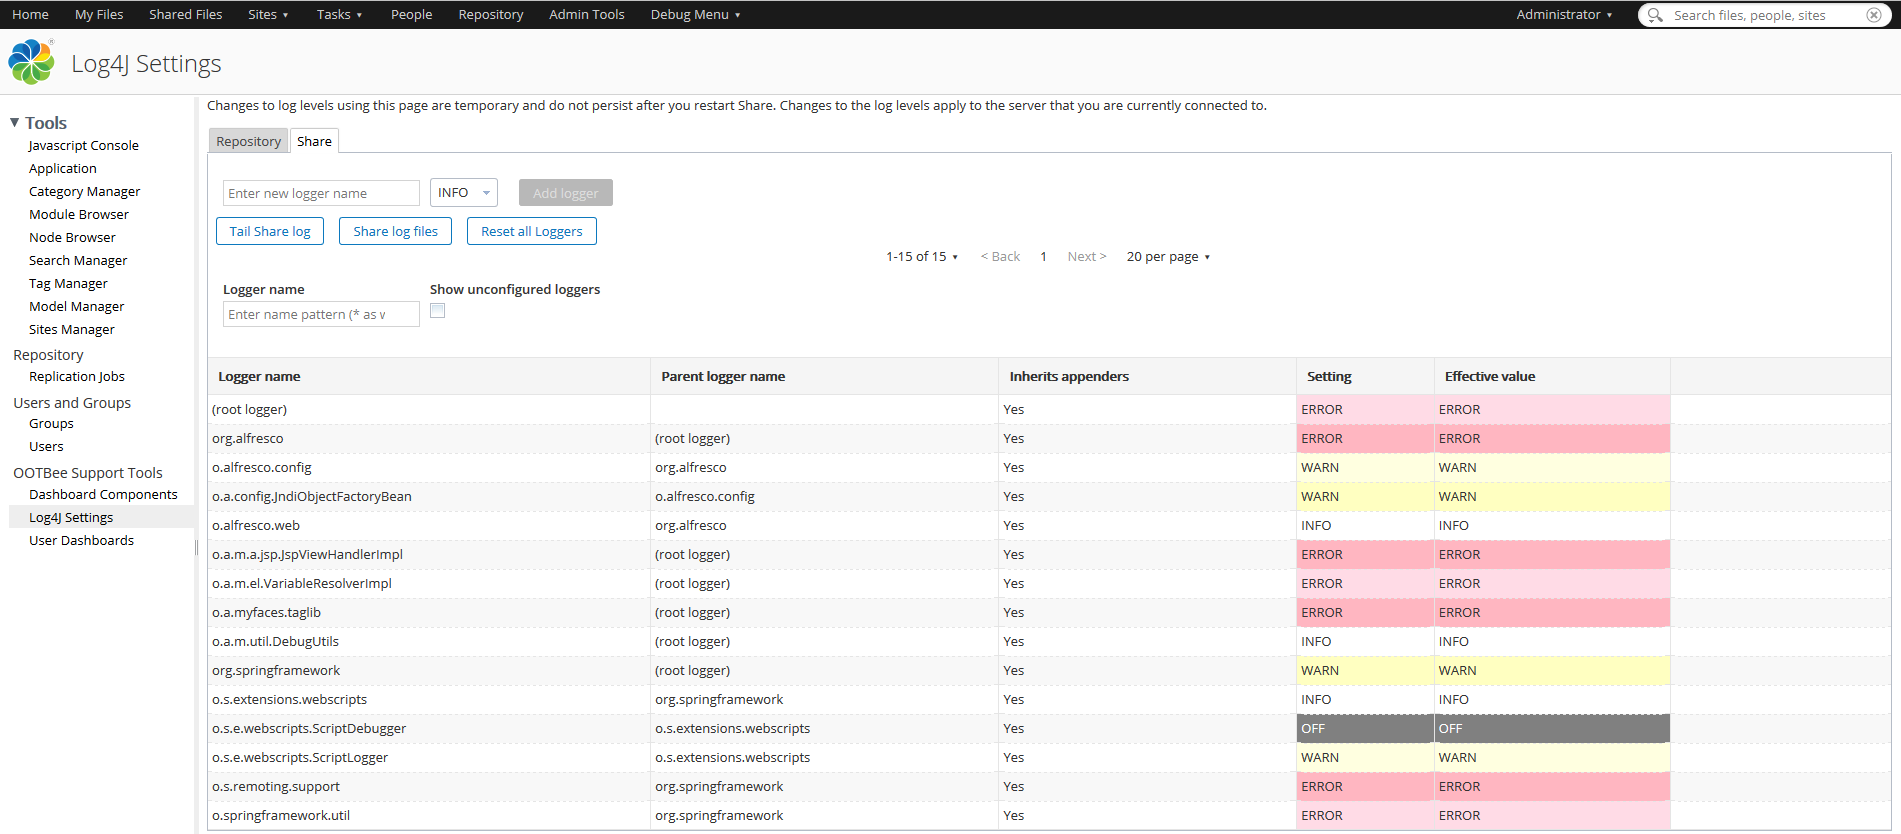
Task: Click the search files, people, sites box
Action: pos(1764,15)
